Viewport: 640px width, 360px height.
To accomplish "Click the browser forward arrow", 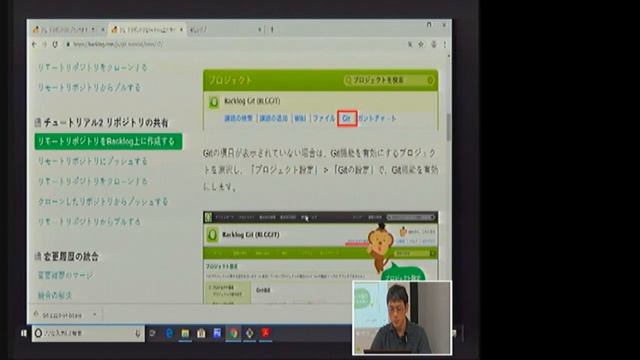I will tap(44, 44).
